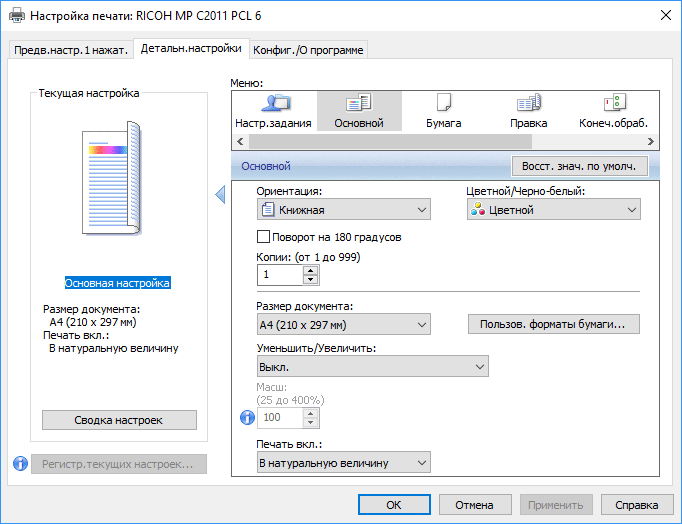Image resolution: width=682 pixels, height=524 pixels.
Task: Open the Настр.задания menu icon
Action: 273,111
